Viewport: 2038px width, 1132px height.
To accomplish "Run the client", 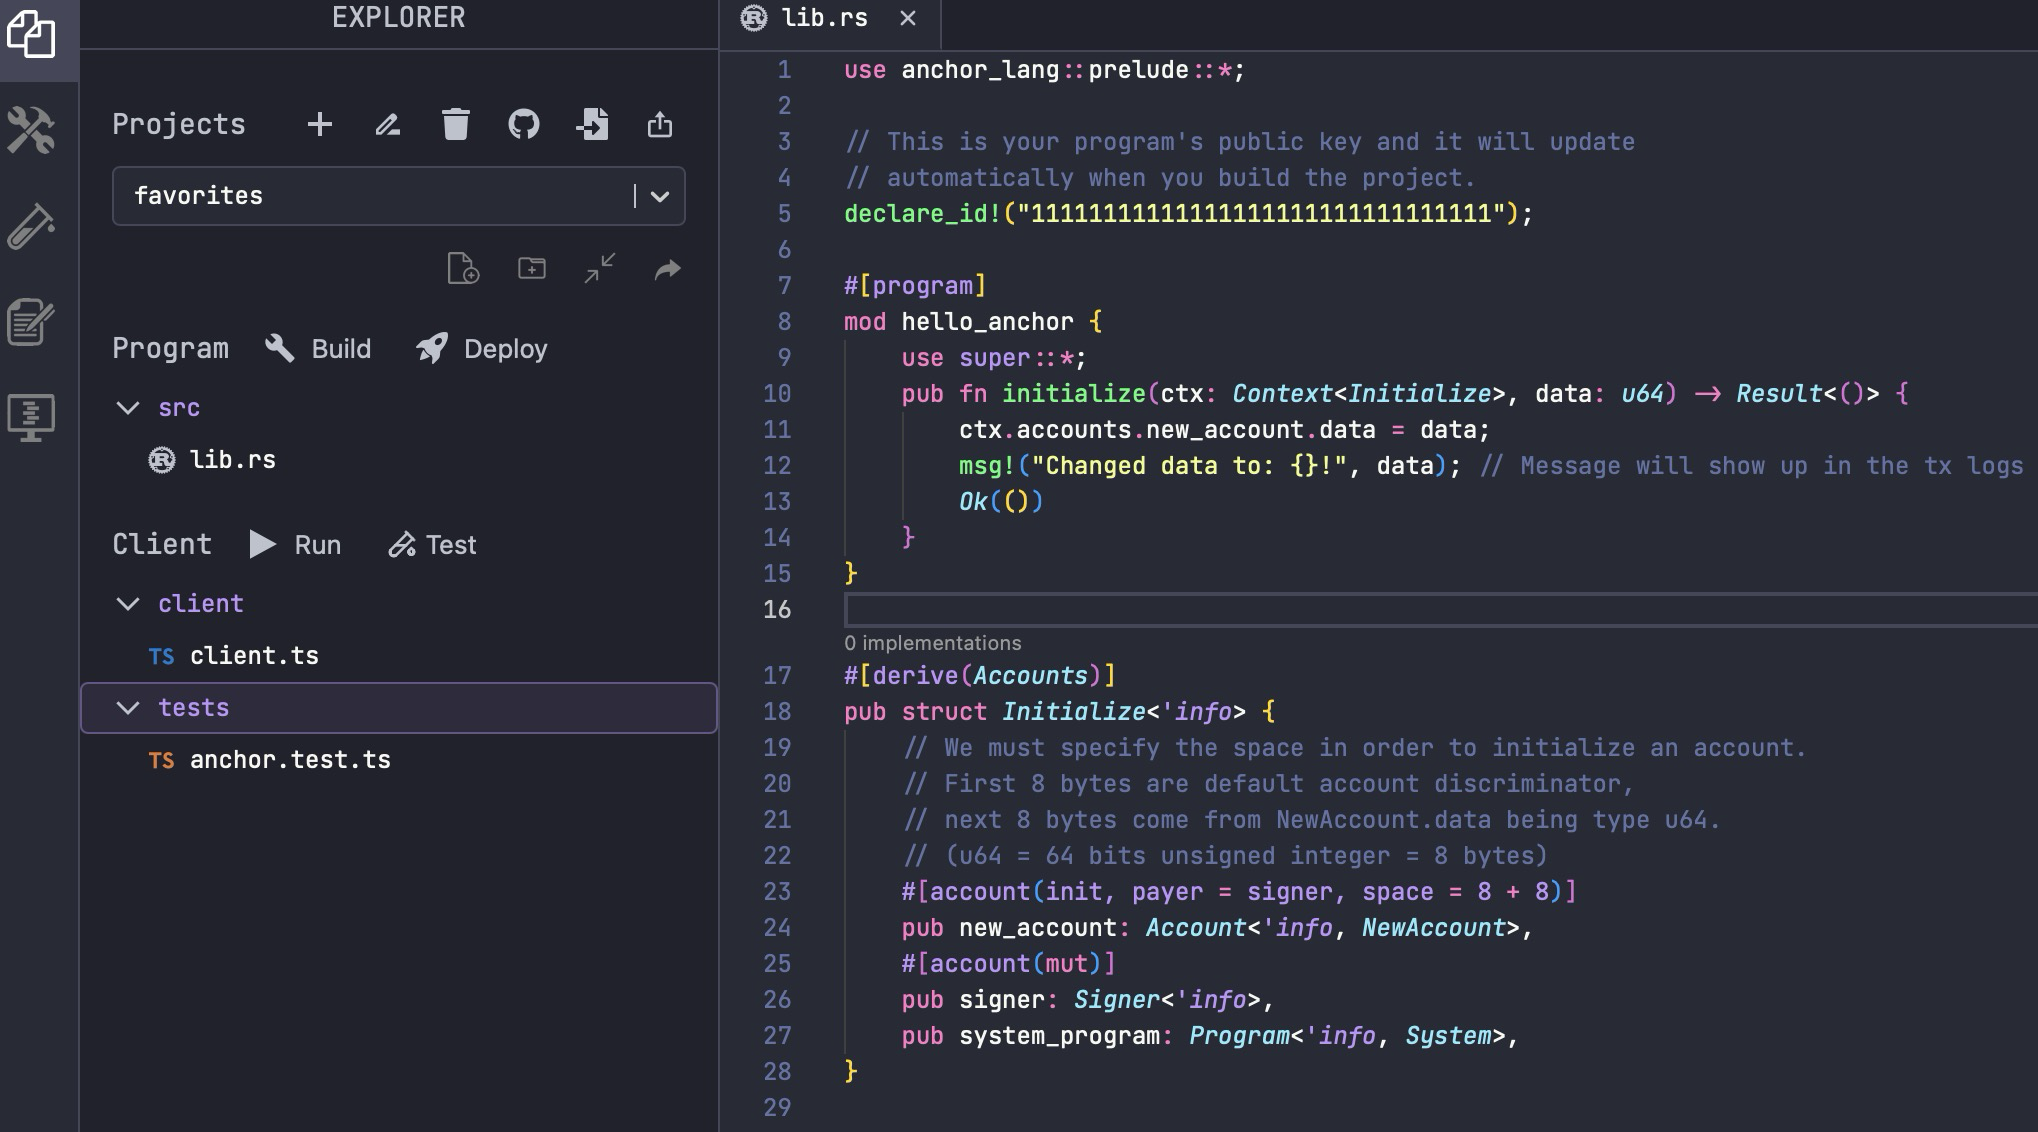I will pyautogui.click(x=295, y=544).
